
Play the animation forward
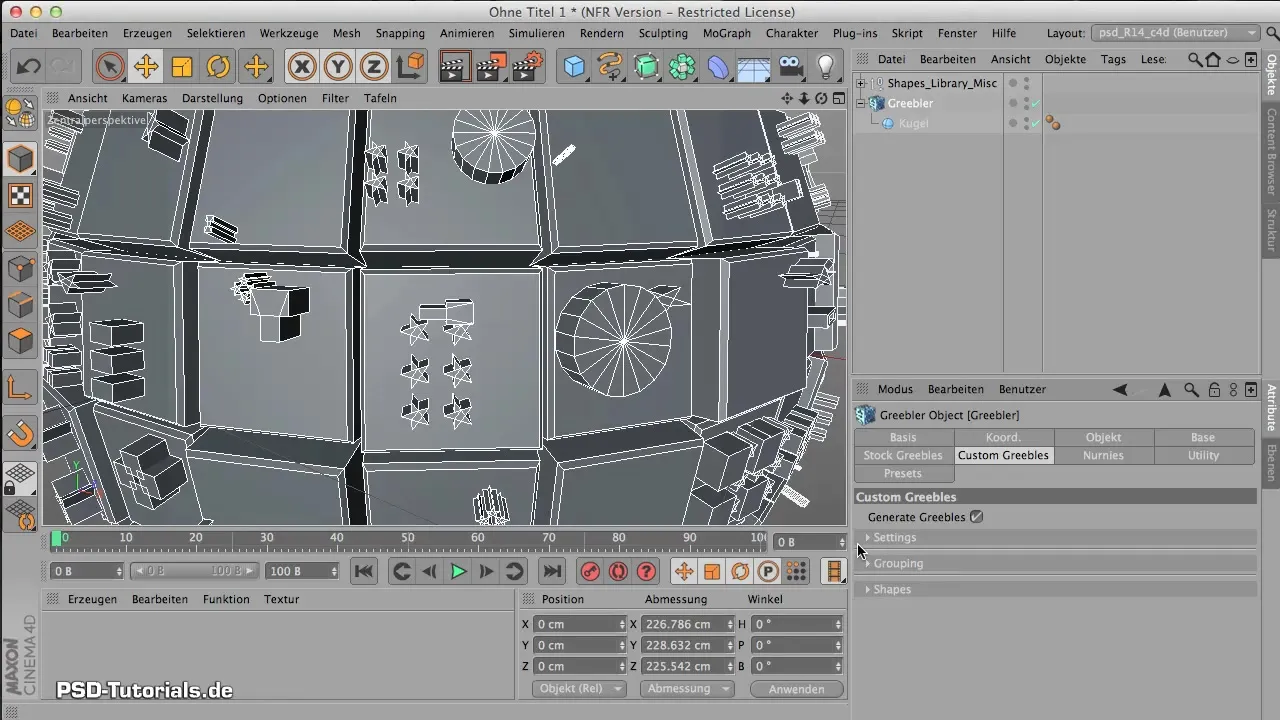click(x=458, y=571)
